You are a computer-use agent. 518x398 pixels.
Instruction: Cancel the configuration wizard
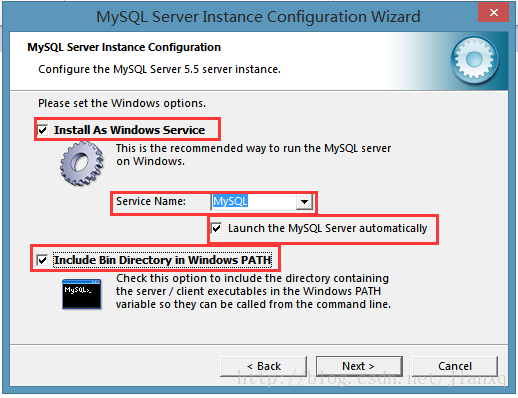[x=455, y=366]
